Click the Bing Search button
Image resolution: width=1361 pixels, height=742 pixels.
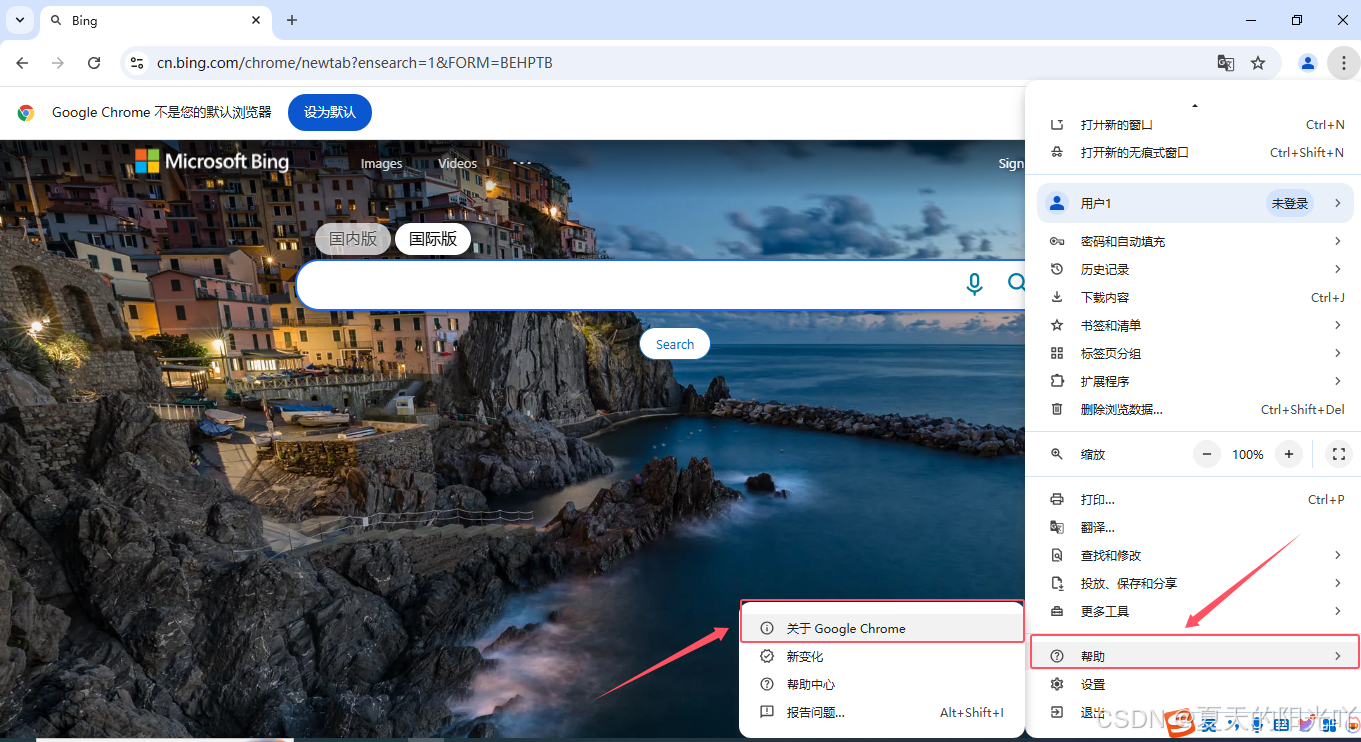(675, 344)
